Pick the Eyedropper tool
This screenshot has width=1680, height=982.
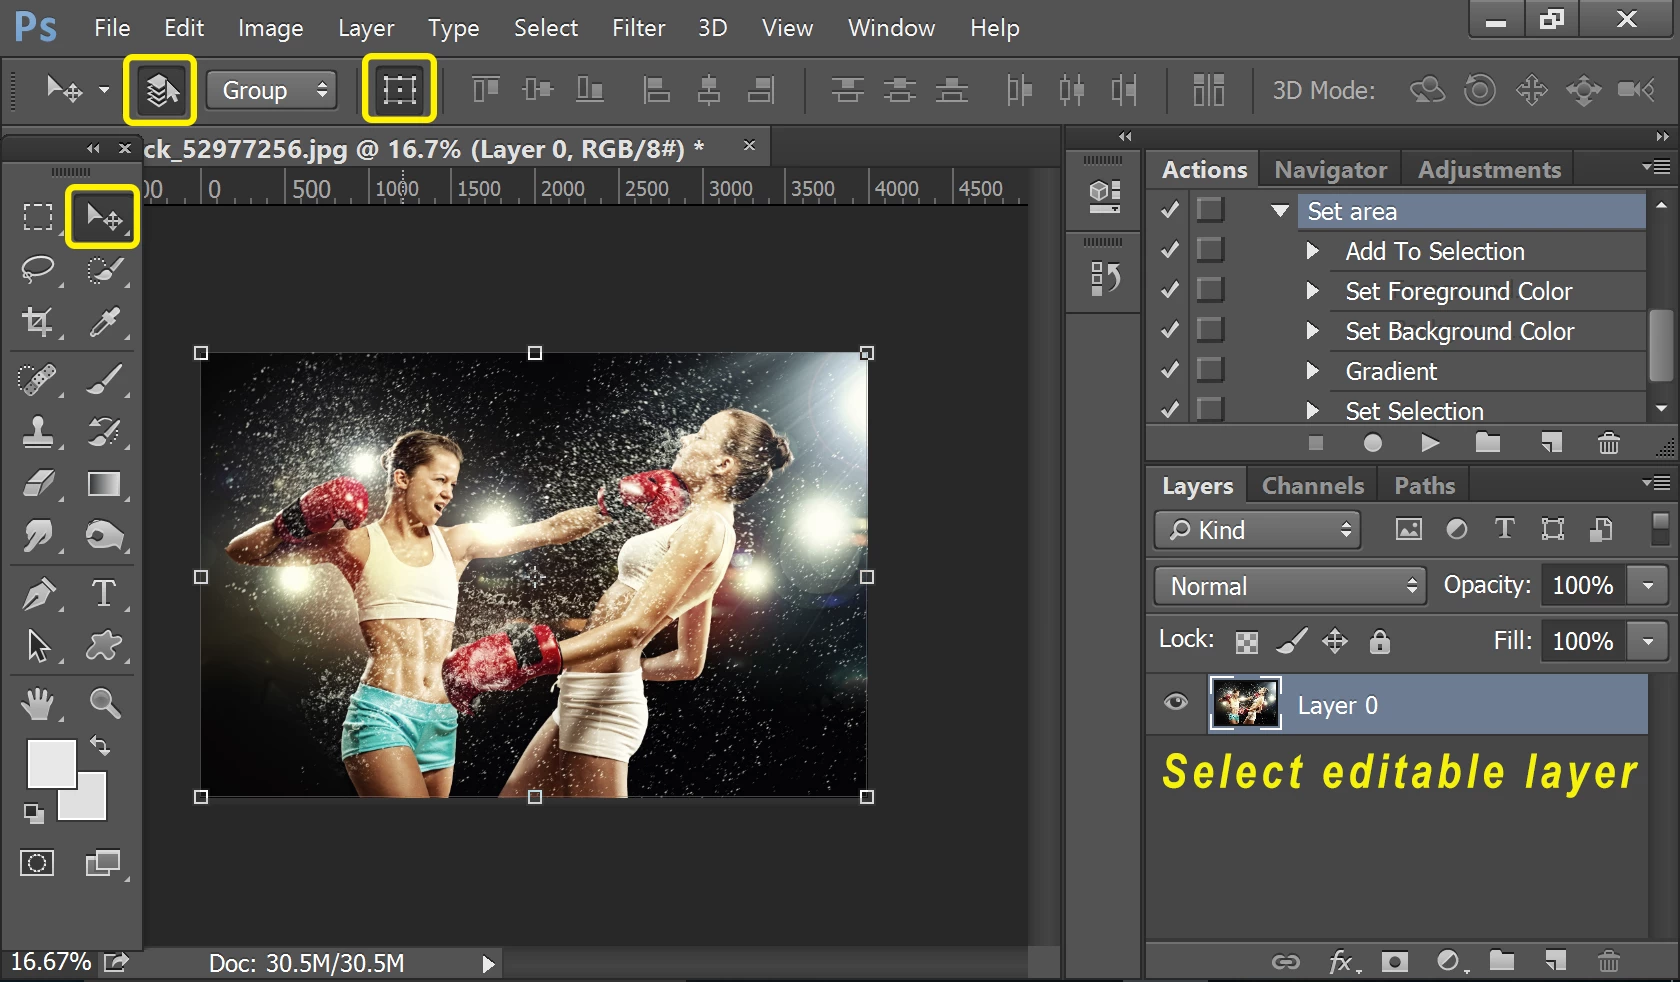click(104, 322)
